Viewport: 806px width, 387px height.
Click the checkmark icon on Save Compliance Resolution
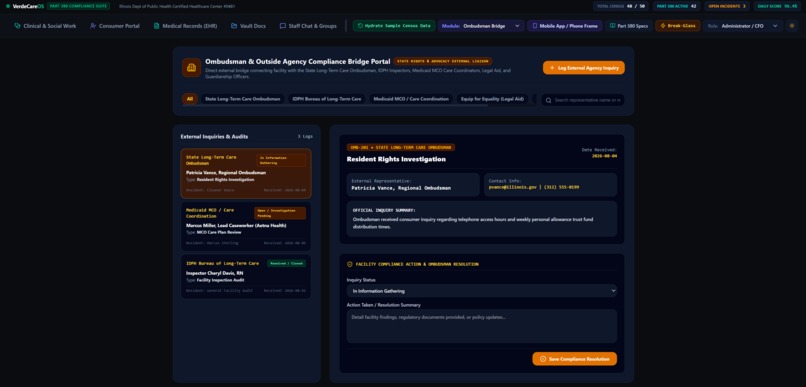[543, 359]
